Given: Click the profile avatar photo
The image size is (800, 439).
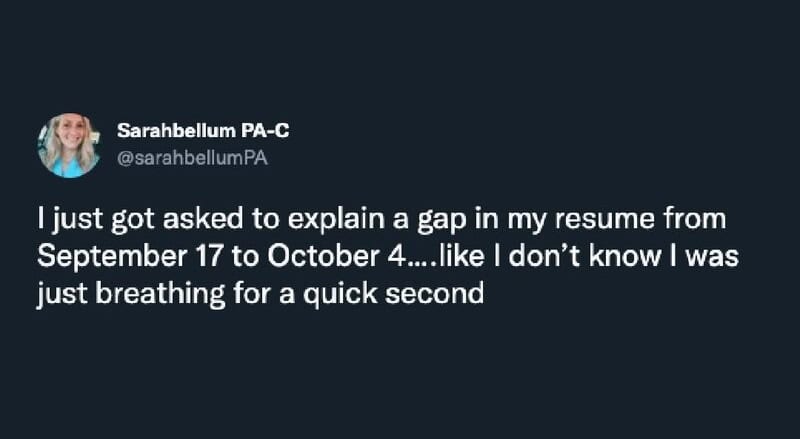Looking at the screenshot, I should (x=69, y=146).
